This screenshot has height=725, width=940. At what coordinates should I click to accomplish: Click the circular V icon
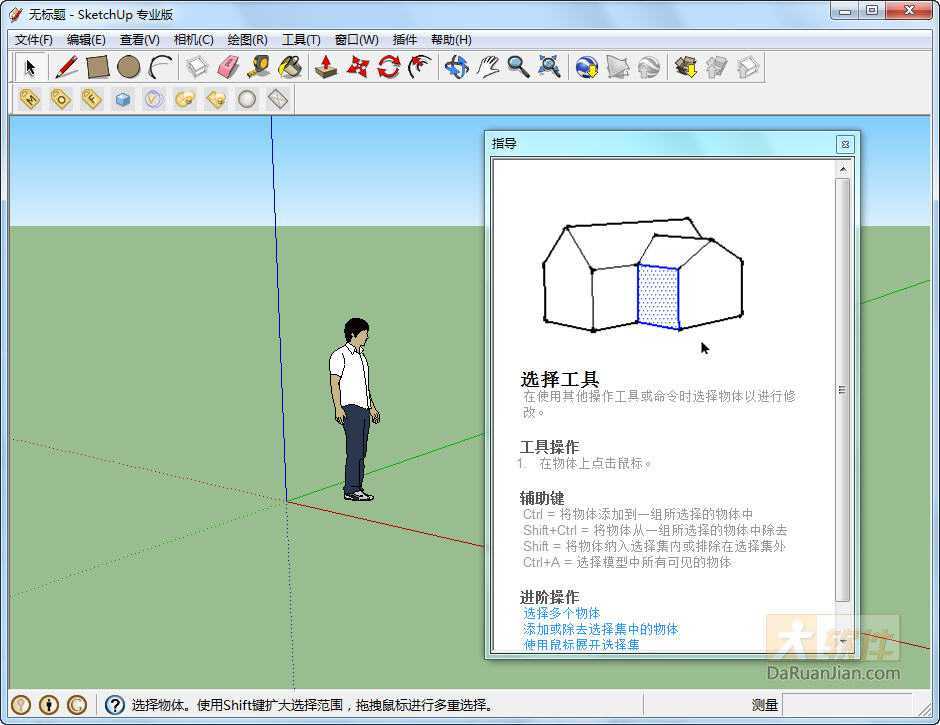point(154,99)
